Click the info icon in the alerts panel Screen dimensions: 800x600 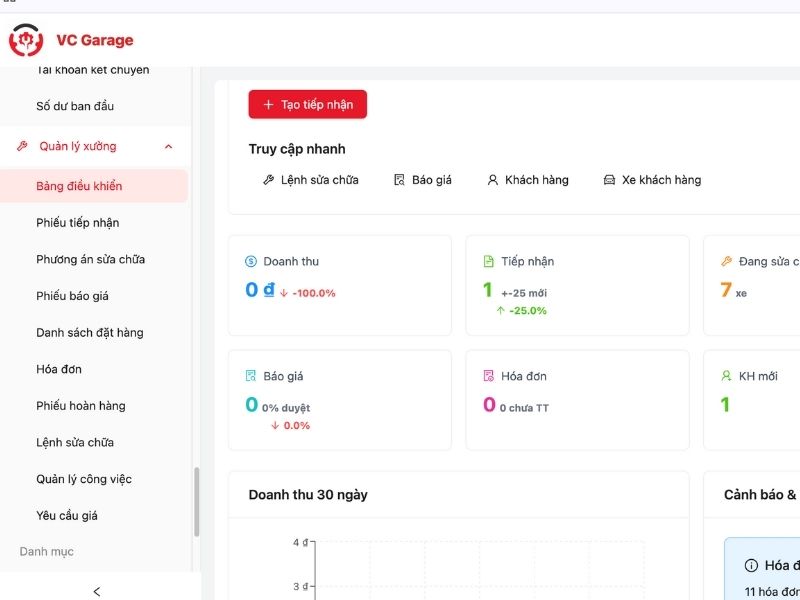pyautogui.click(x=751, y=565)
